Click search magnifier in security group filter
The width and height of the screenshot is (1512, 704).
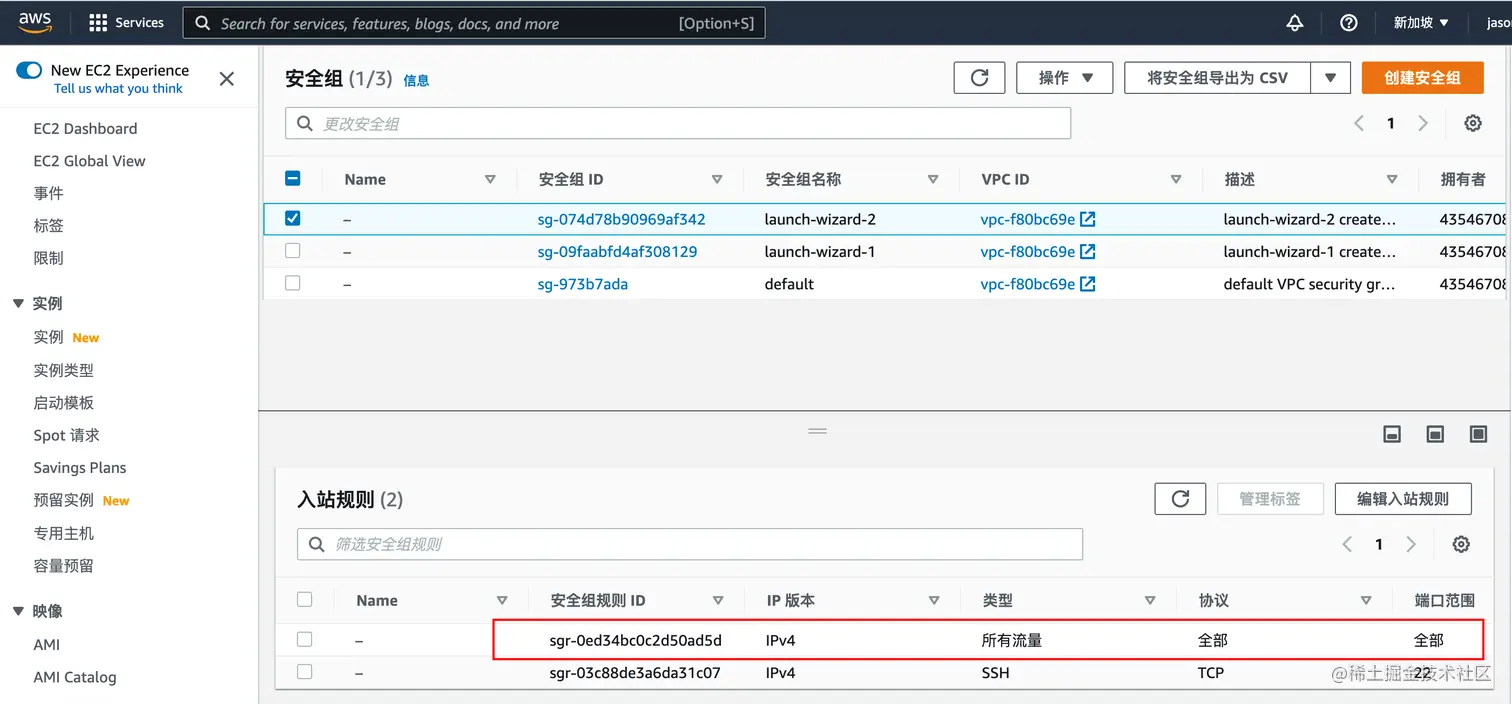pos(305,124)
